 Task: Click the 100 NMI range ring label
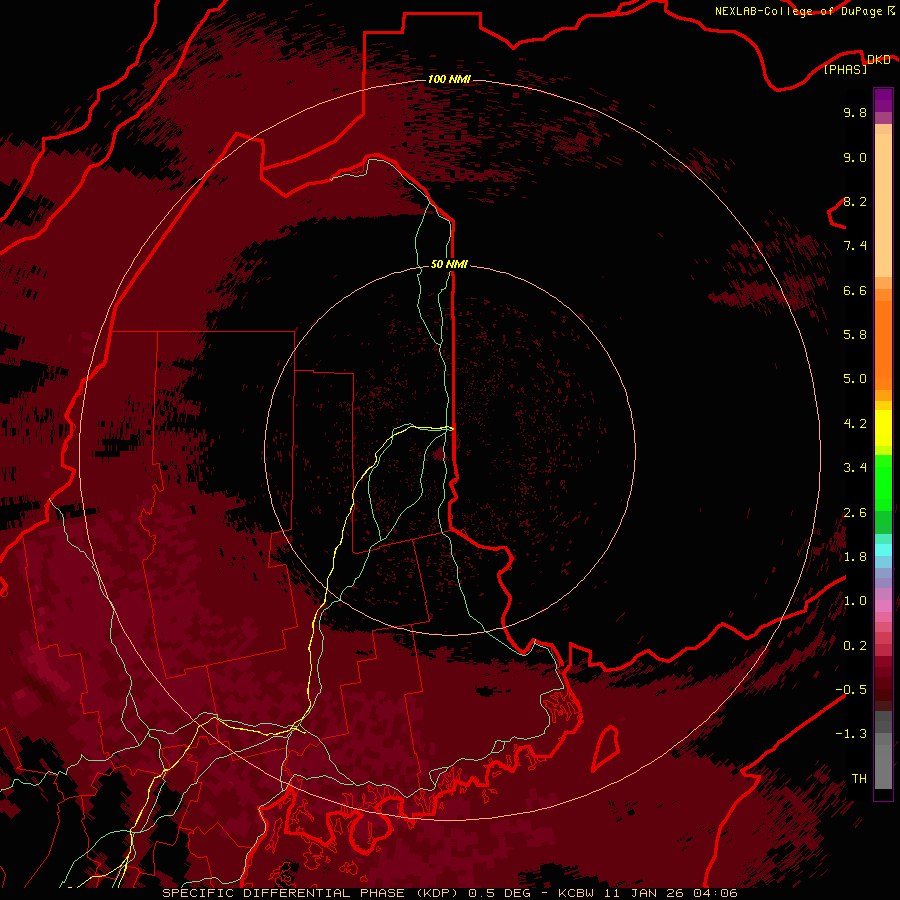[x=449, y=79]
